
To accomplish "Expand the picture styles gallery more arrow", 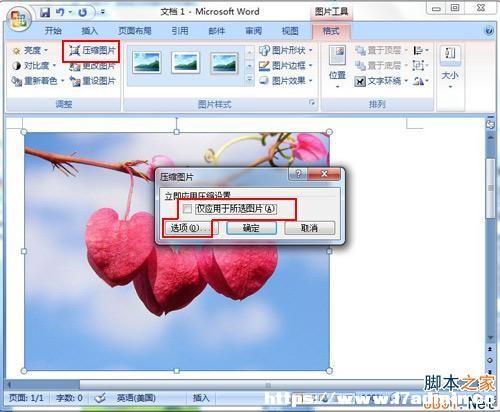I will click(249, 80).
